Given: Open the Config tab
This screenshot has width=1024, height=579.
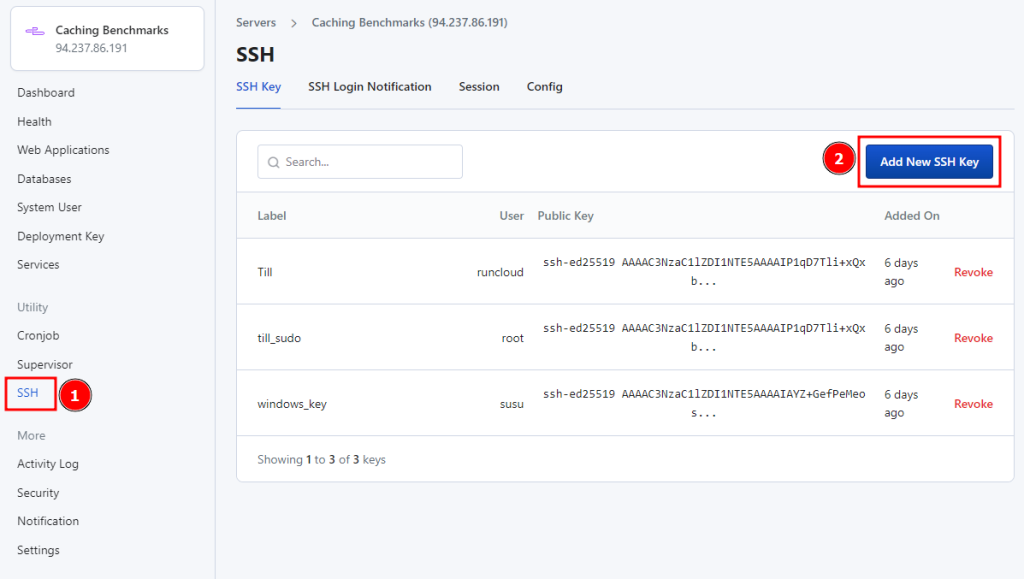Looking at the screenshot, I should coord(544,87).
